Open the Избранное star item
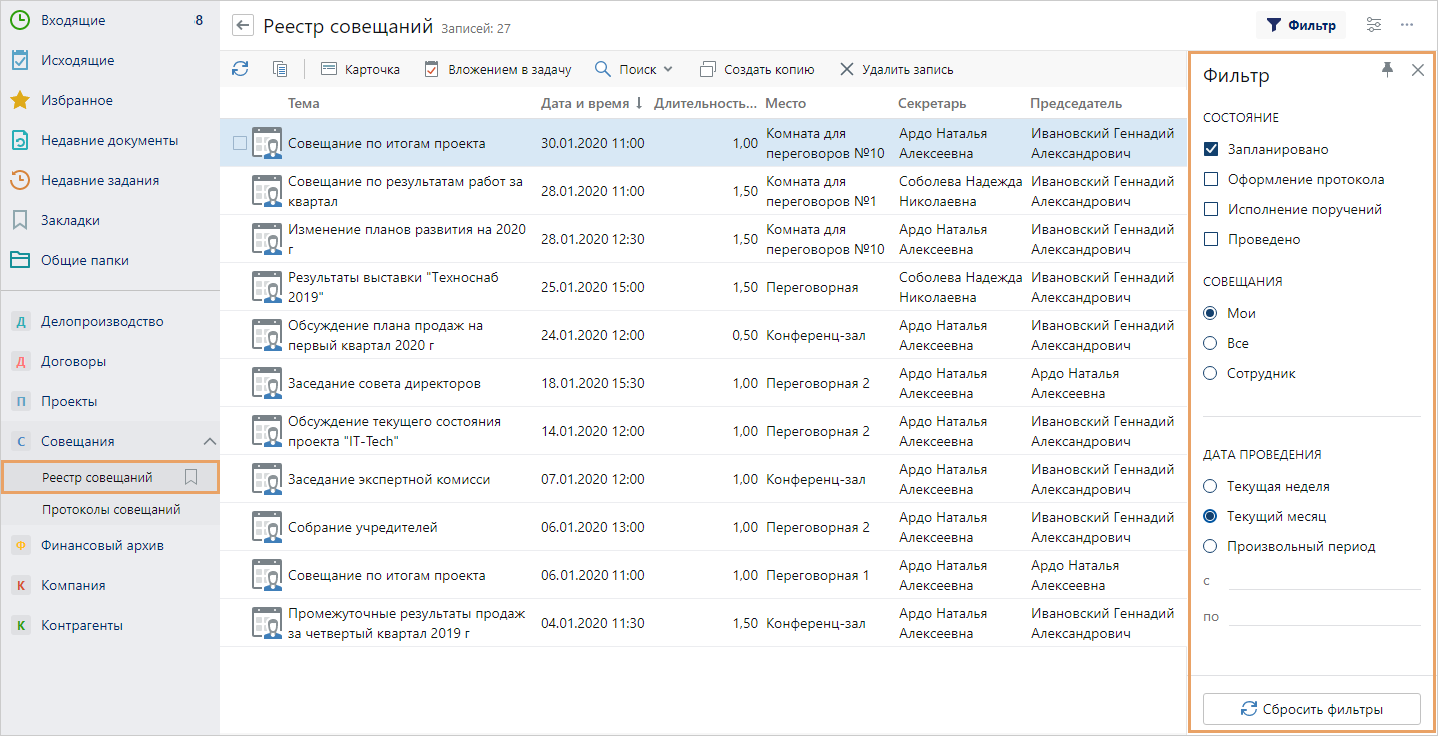 76,100
